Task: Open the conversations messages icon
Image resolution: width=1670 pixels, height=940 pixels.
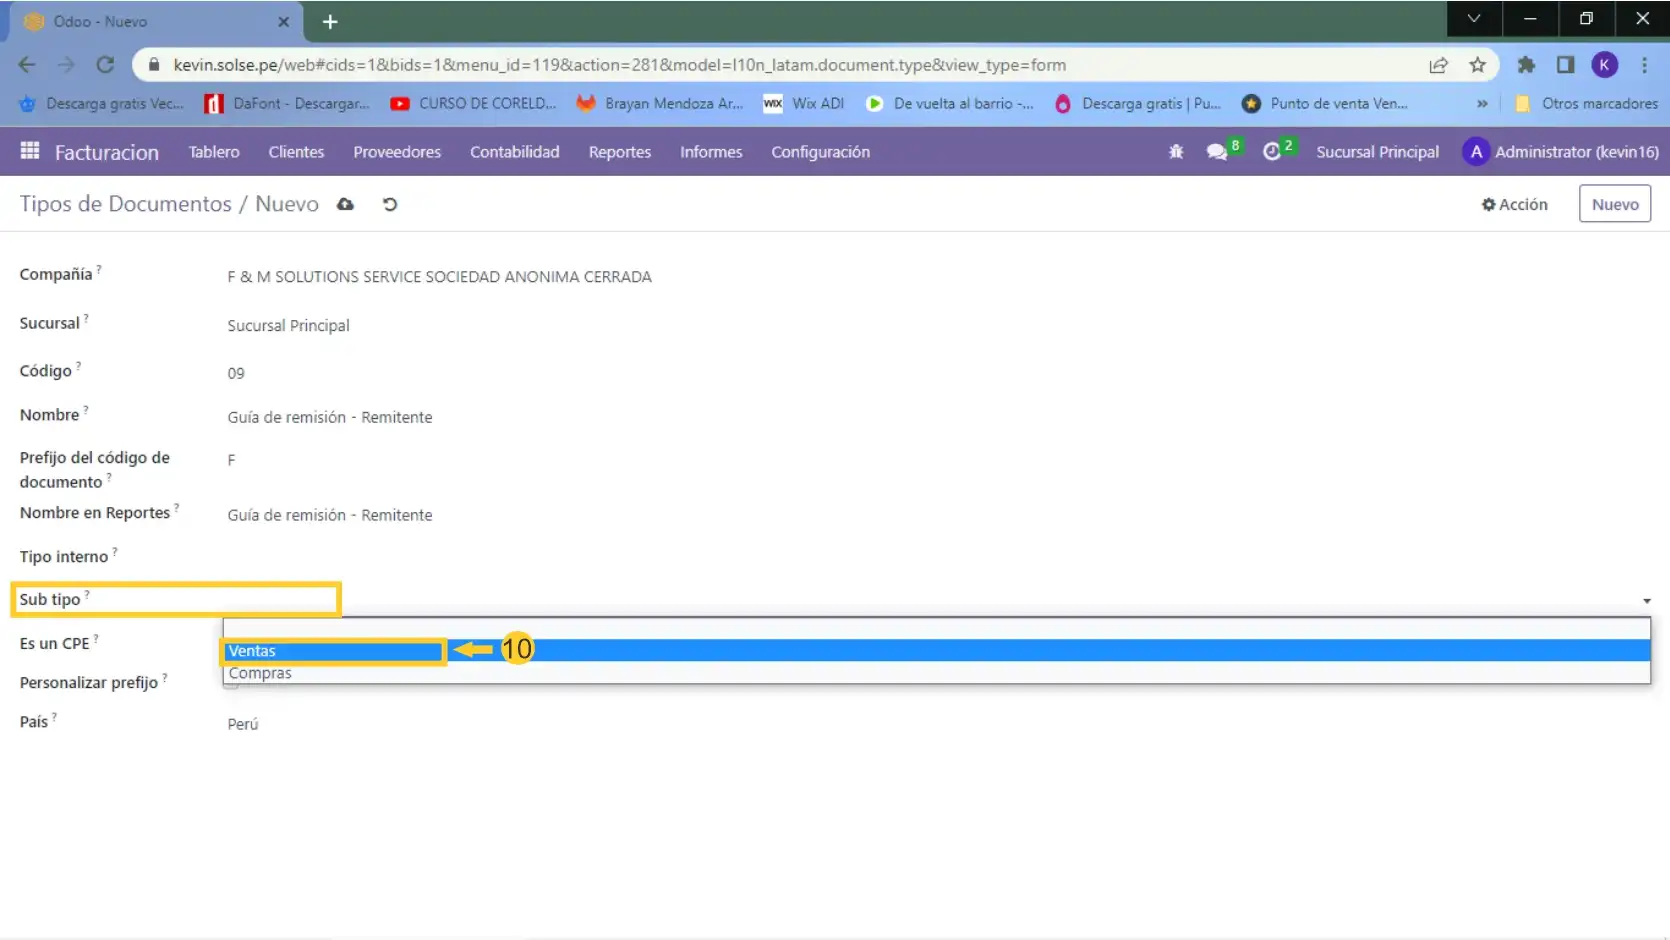Action: click(x=1217, y=152)
